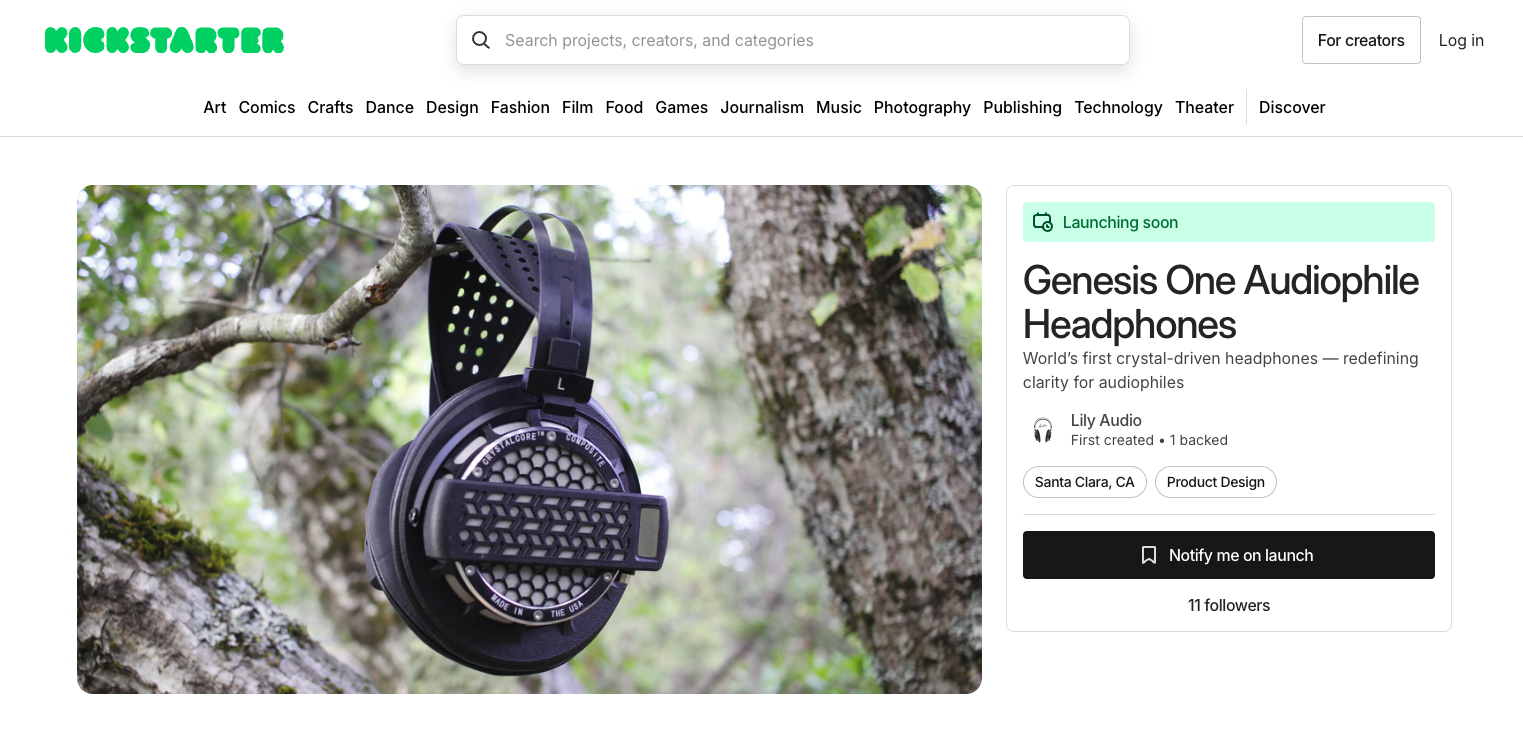This screenshot has height=739, width=1523.
Task: Focus the search projects input field
Action: click(x=793, y=40)
